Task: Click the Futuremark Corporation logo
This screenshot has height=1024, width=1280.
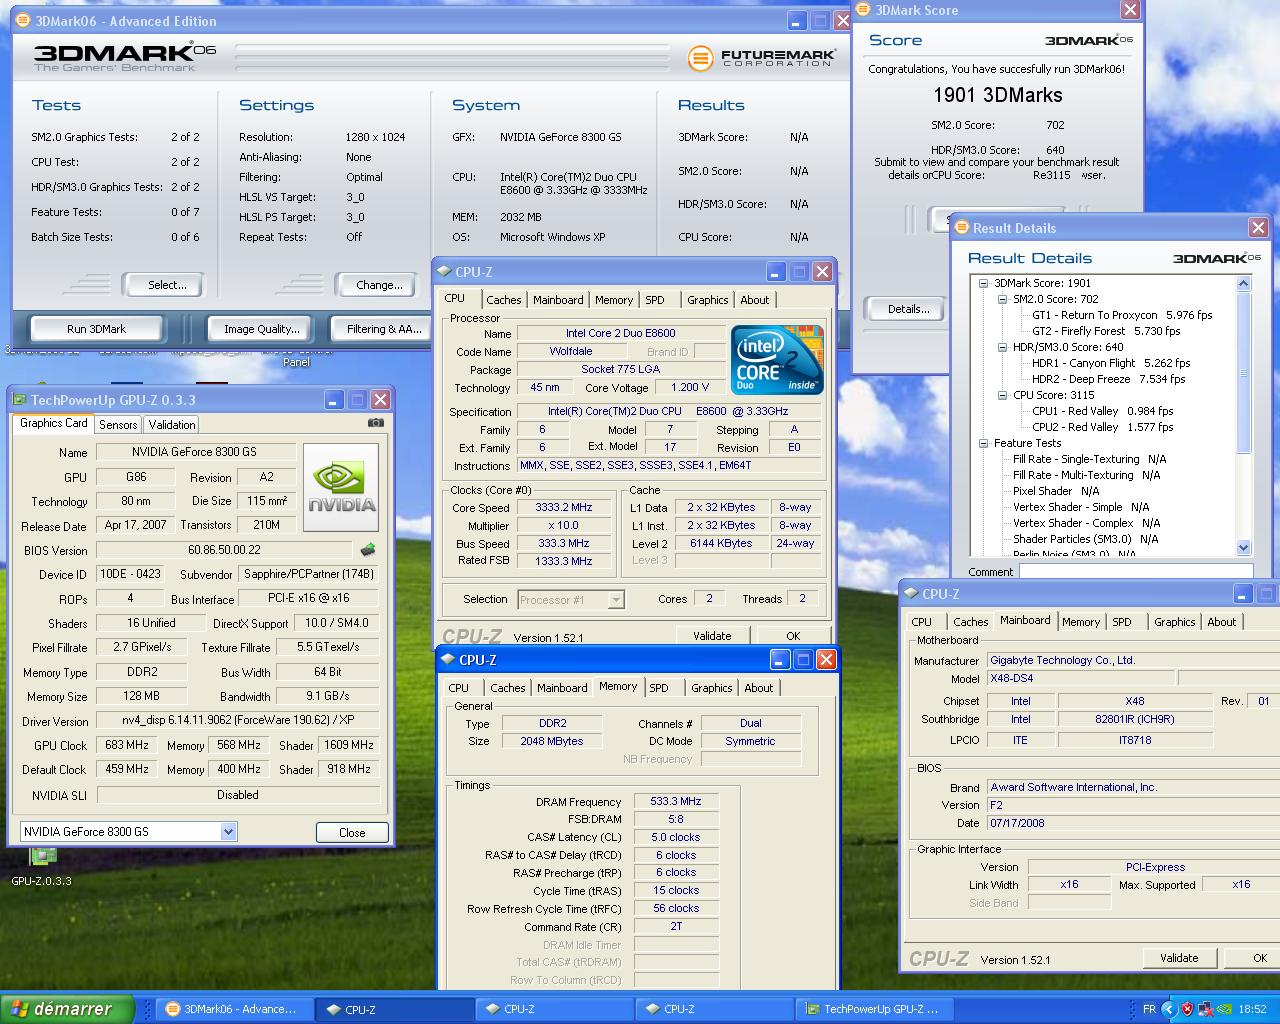Action: tap(761, 58)
